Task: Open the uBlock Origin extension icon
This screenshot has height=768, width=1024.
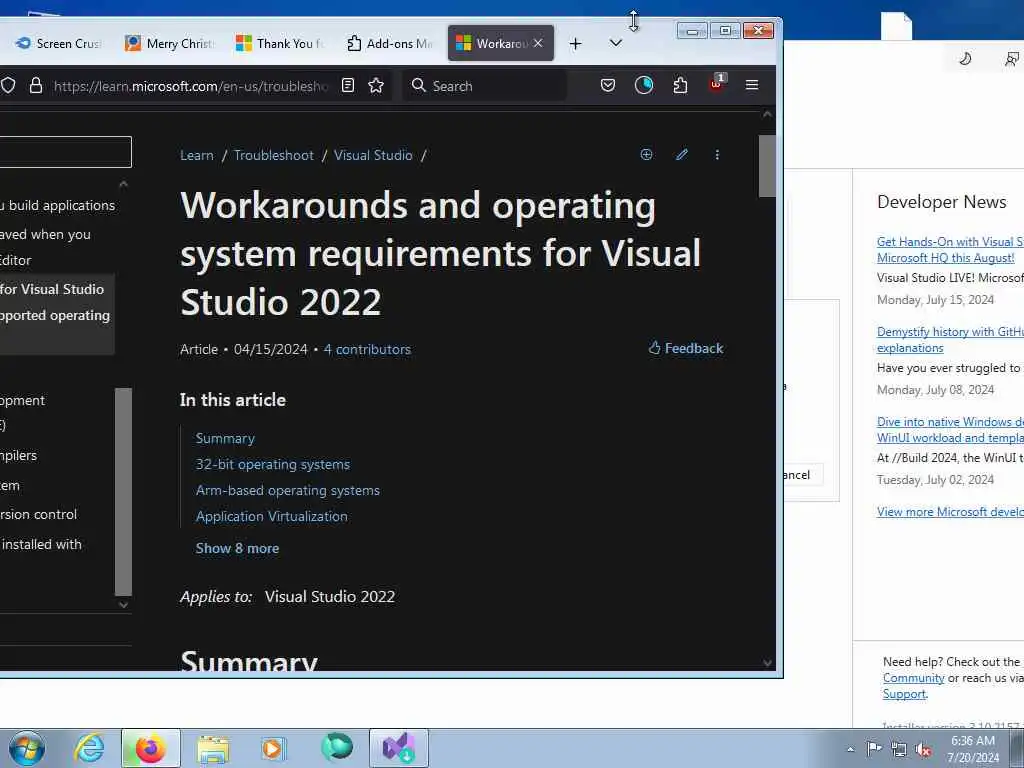Action: pos(716,84)
